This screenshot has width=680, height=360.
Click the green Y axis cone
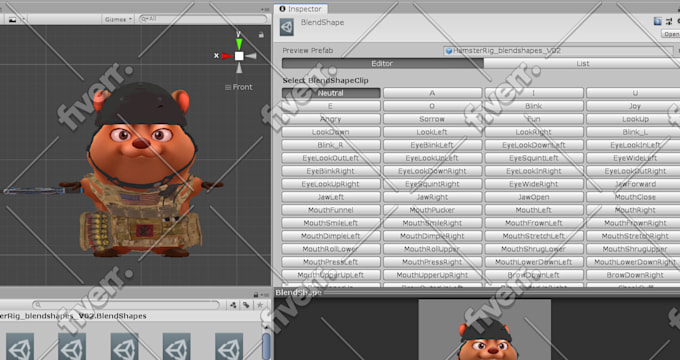[239, 43]
